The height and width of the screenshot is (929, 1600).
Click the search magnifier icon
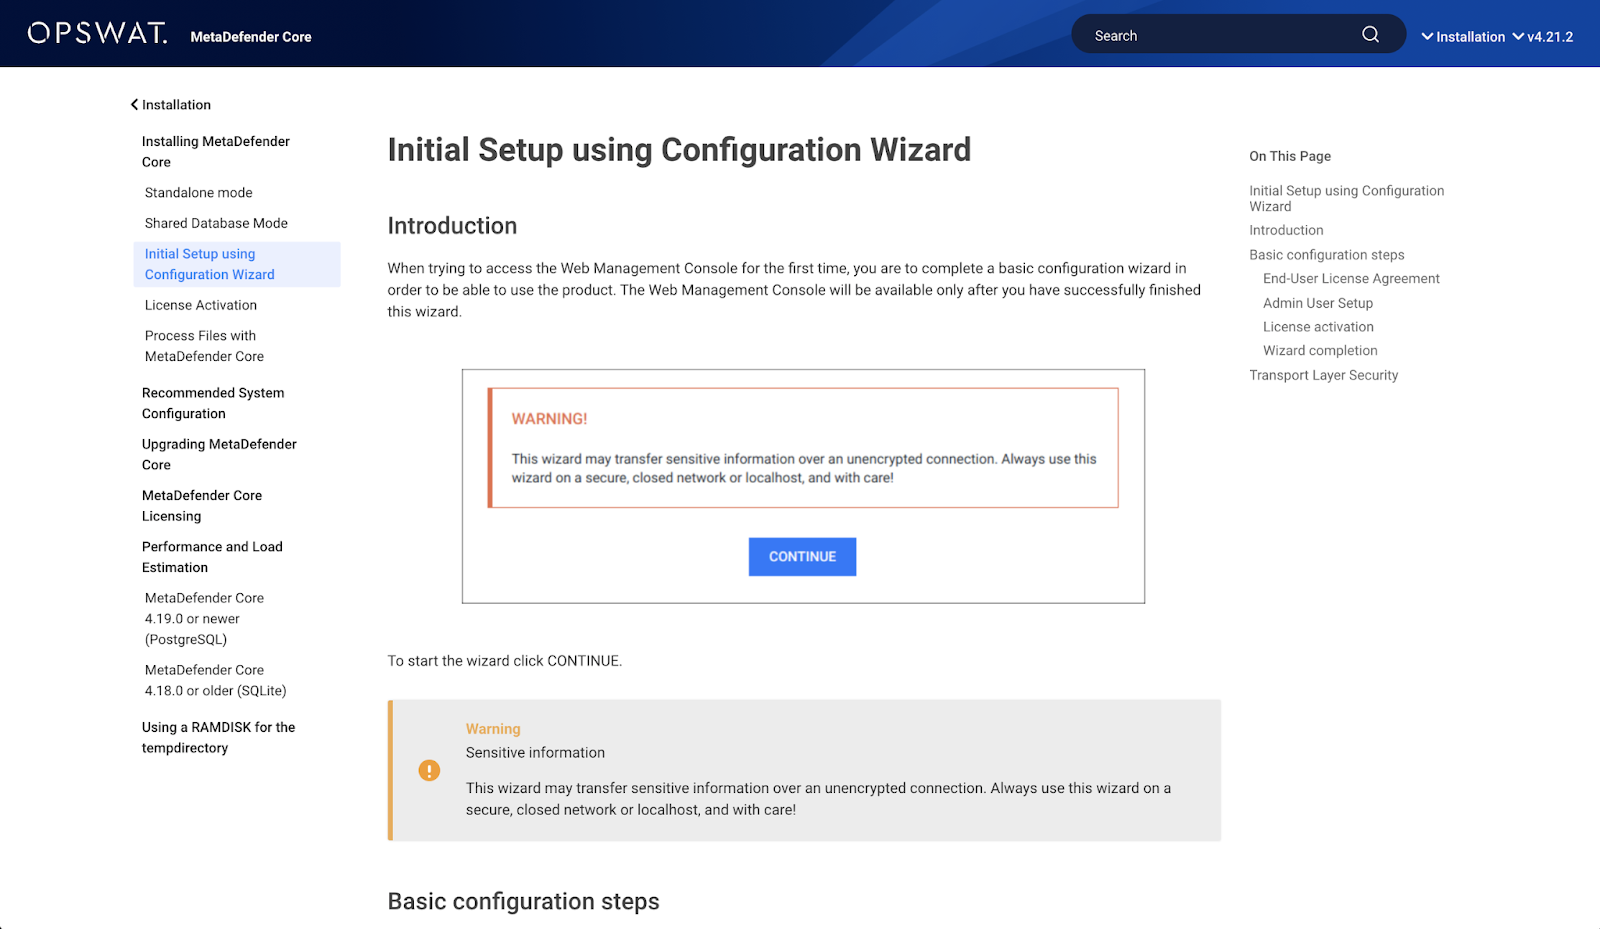[x=1370, y=35]
